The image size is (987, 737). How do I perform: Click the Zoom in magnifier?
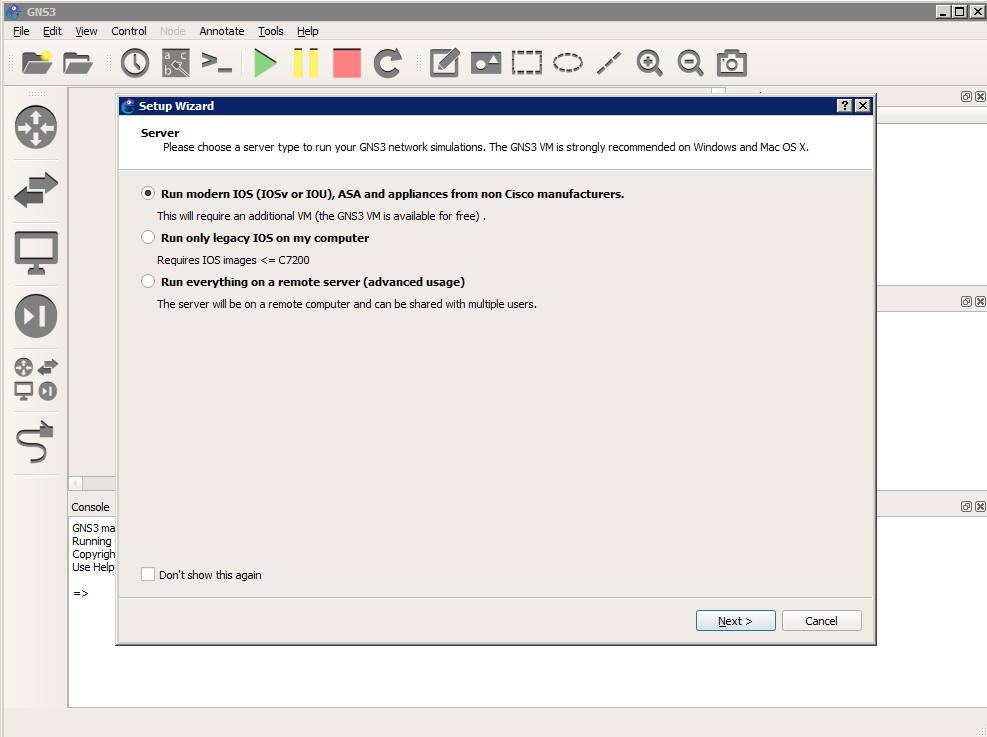tap(650, 63)
